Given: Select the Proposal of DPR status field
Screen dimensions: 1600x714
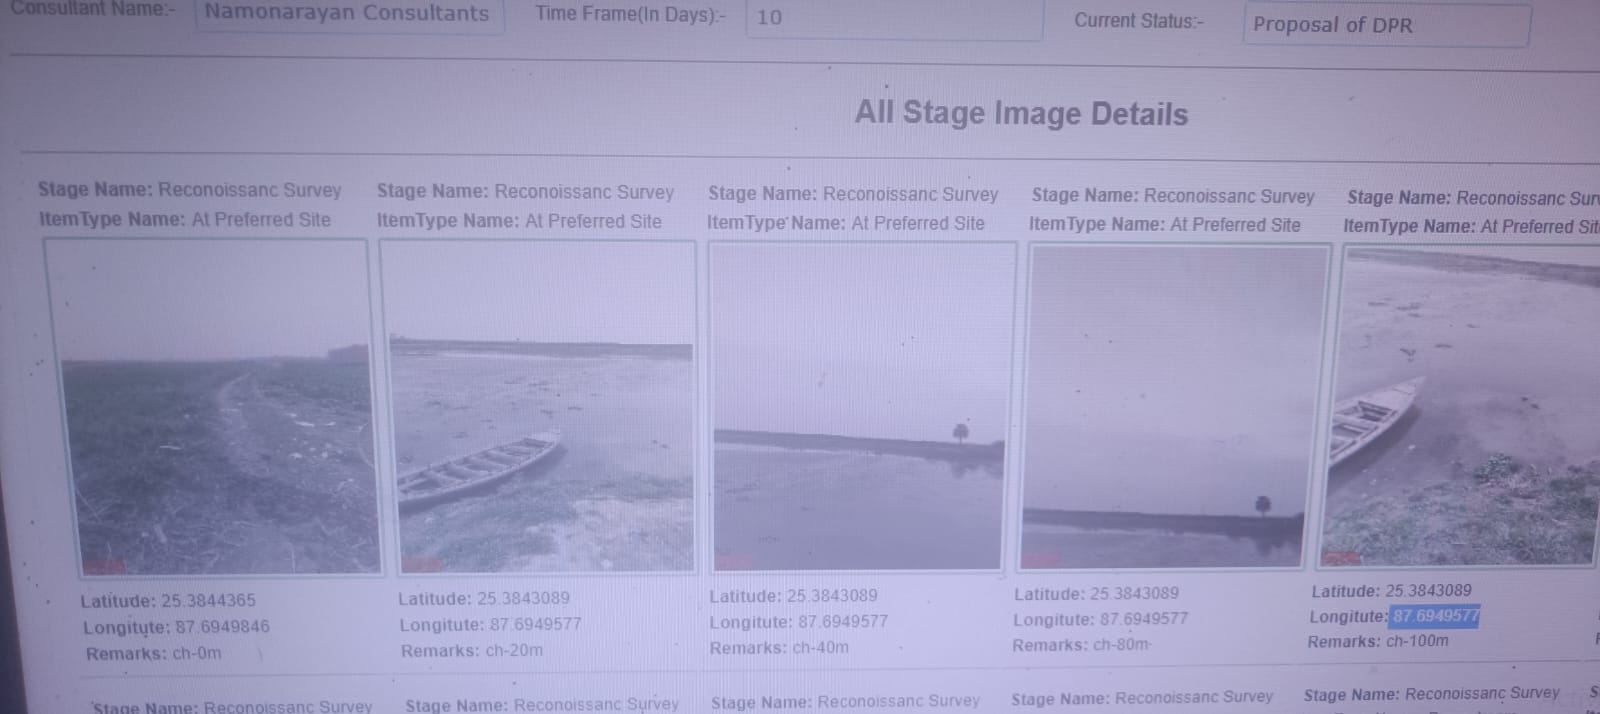Looking at the screenshot, I should pyautogui.click(x=1385, y=26).
